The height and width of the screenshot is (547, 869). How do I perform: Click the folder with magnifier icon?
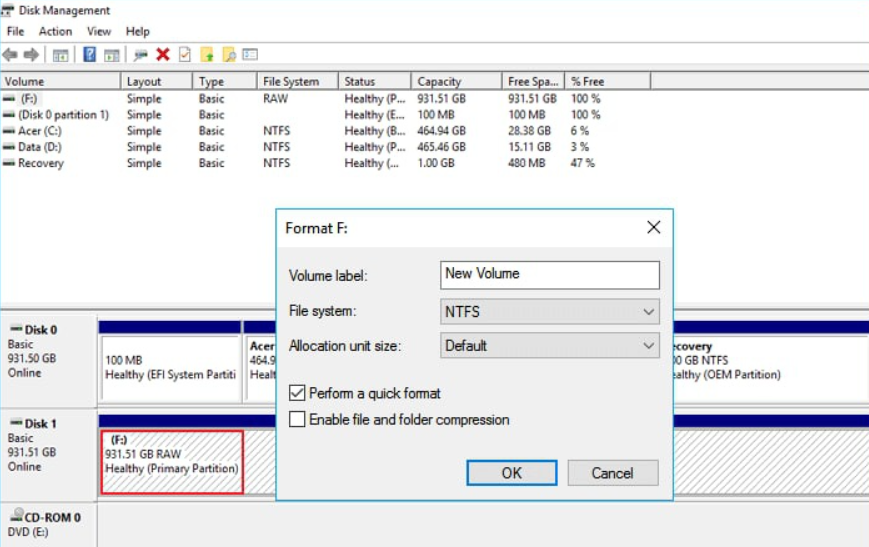[229, 55]
